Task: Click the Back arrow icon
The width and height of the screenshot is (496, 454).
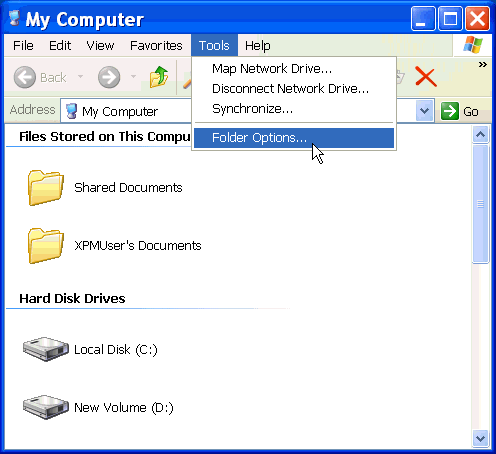Action: [25, 77]
